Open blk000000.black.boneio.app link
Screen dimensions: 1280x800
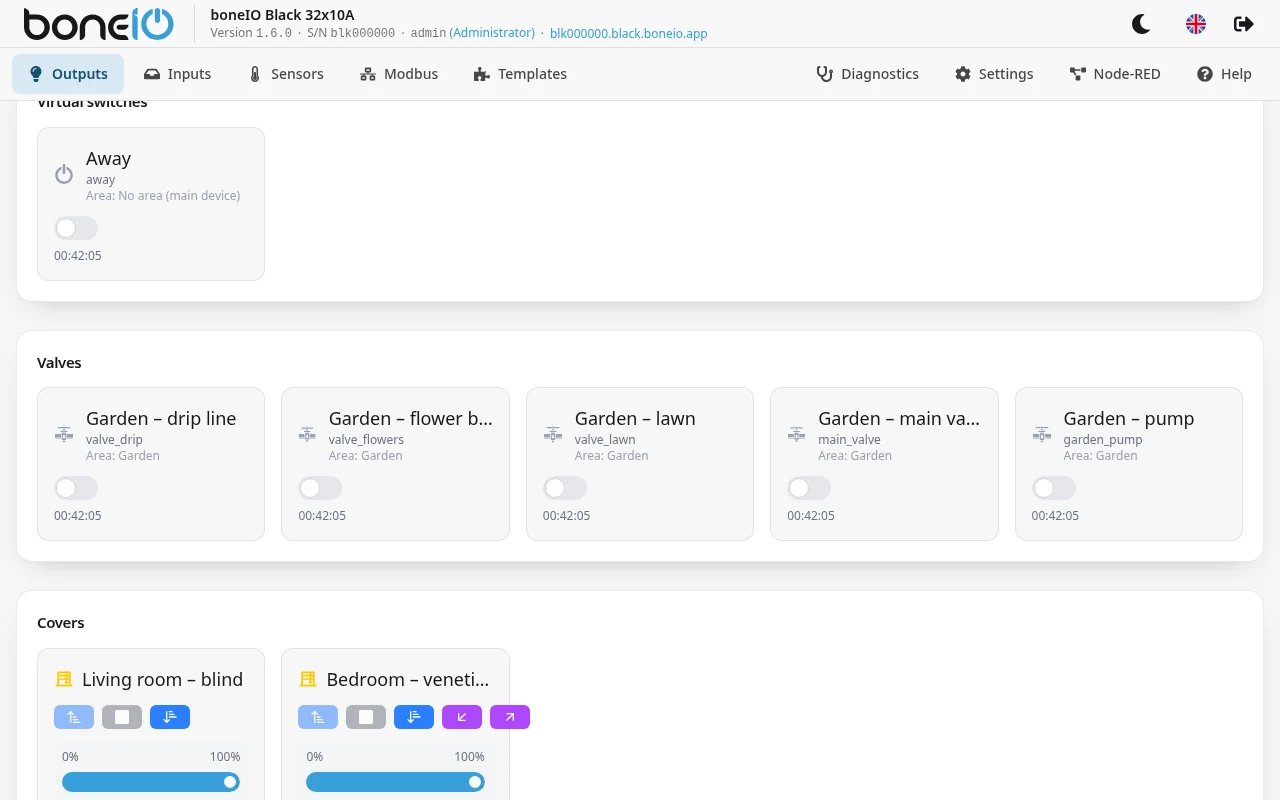click(628, 33)
